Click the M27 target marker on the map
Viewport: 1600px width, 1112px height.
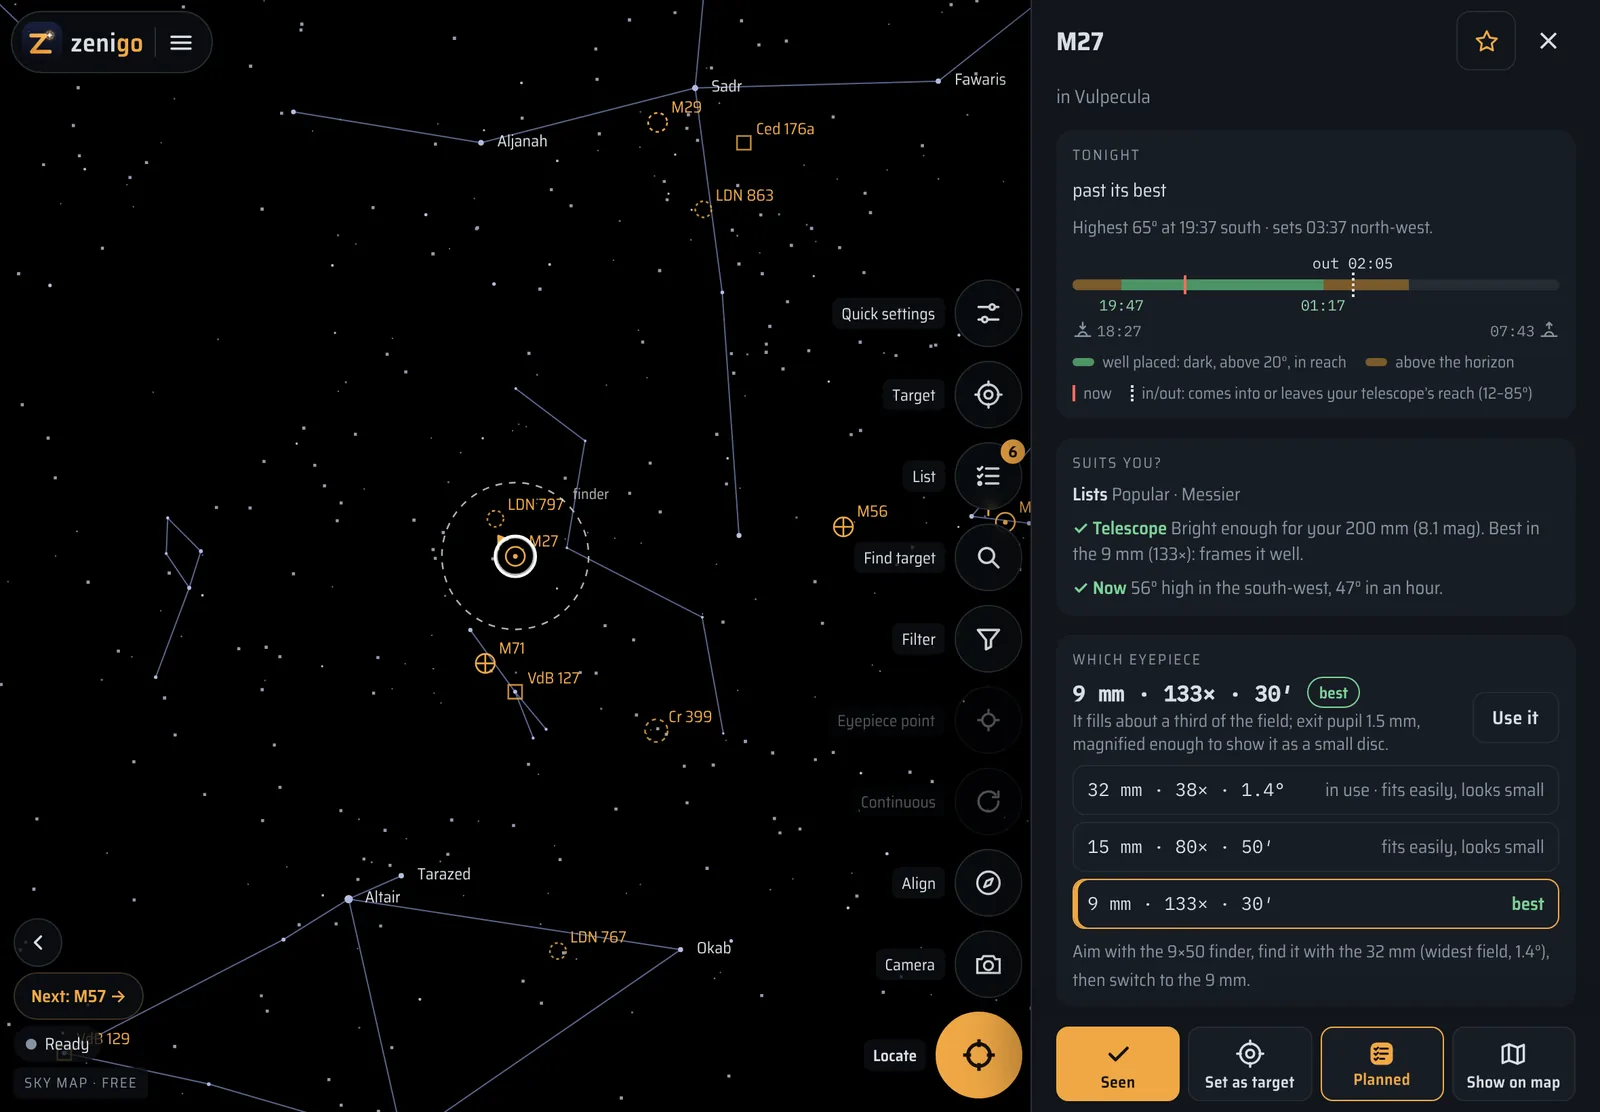click(x=515, y=556)
